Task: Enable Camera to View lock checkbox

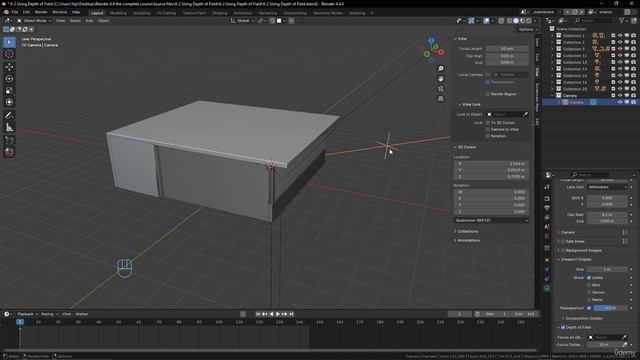Action: click(x=487, y=129)
